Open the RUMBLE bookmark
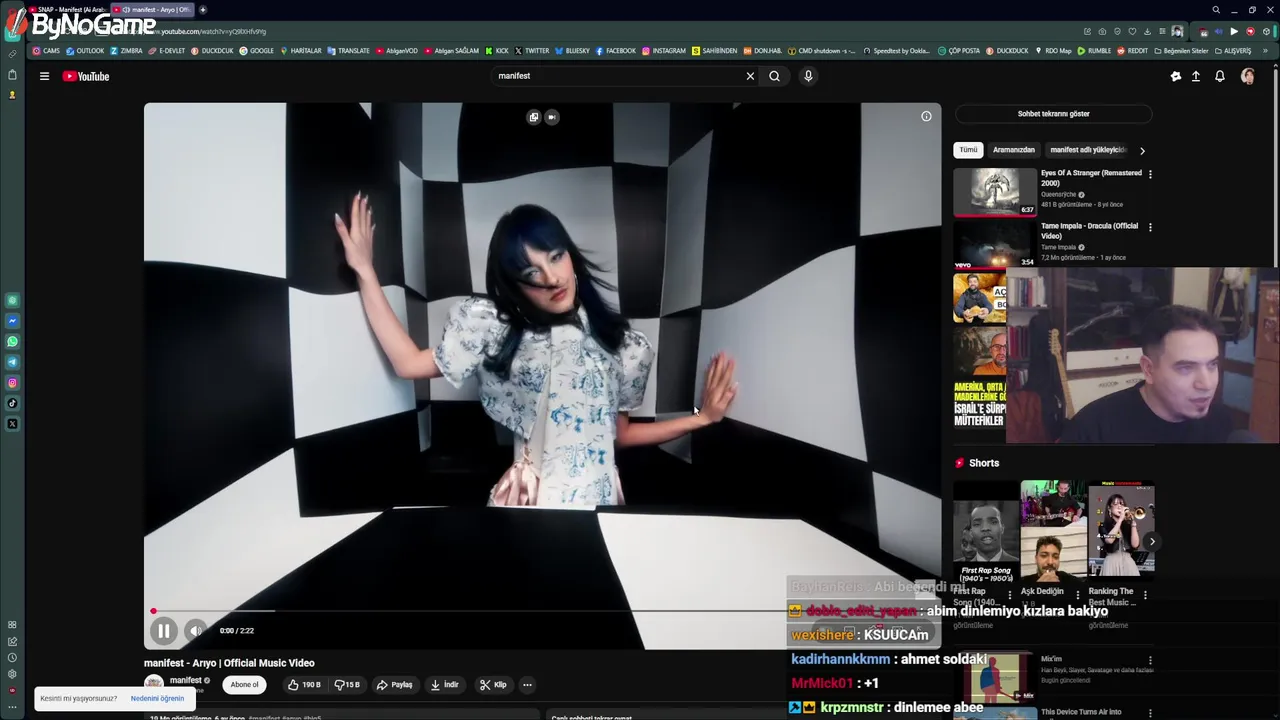 pos(1094,51)
